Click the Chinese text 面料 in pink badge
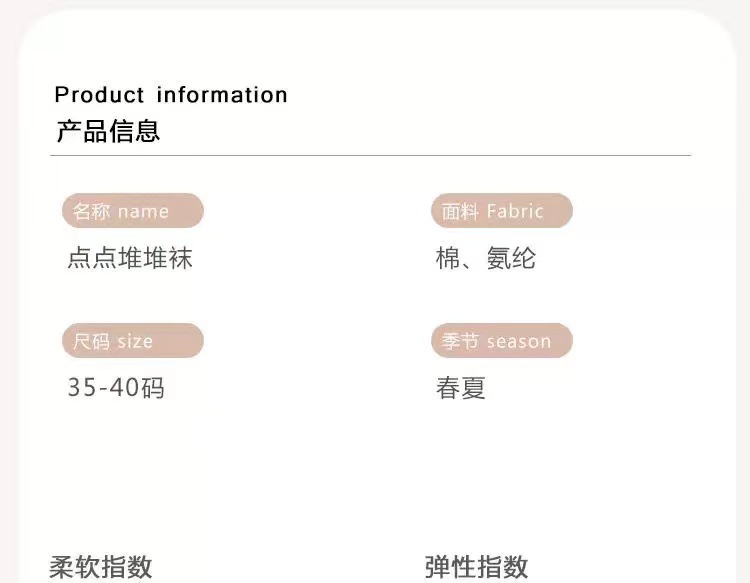 461,211
